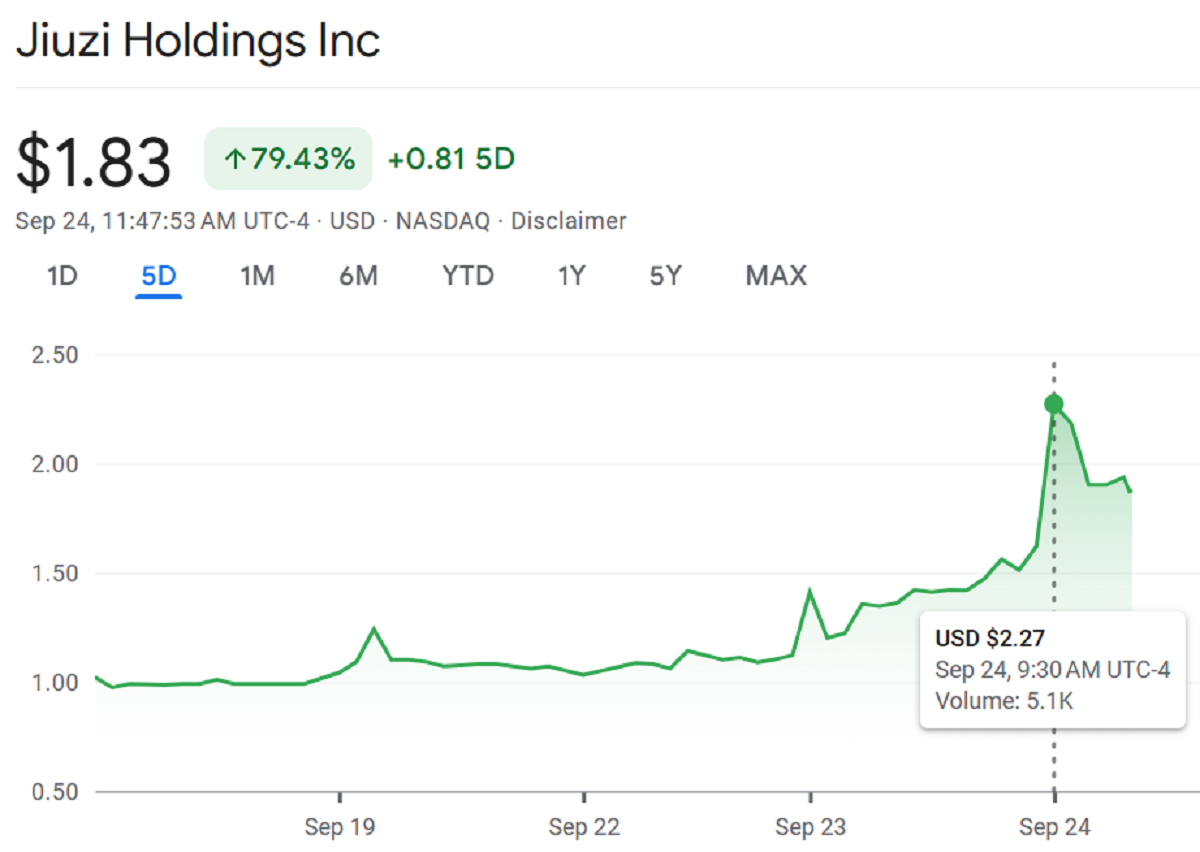
Task: Click the Sep 19 date axis label
Action: pyautogui.click(x=339, y=827)
